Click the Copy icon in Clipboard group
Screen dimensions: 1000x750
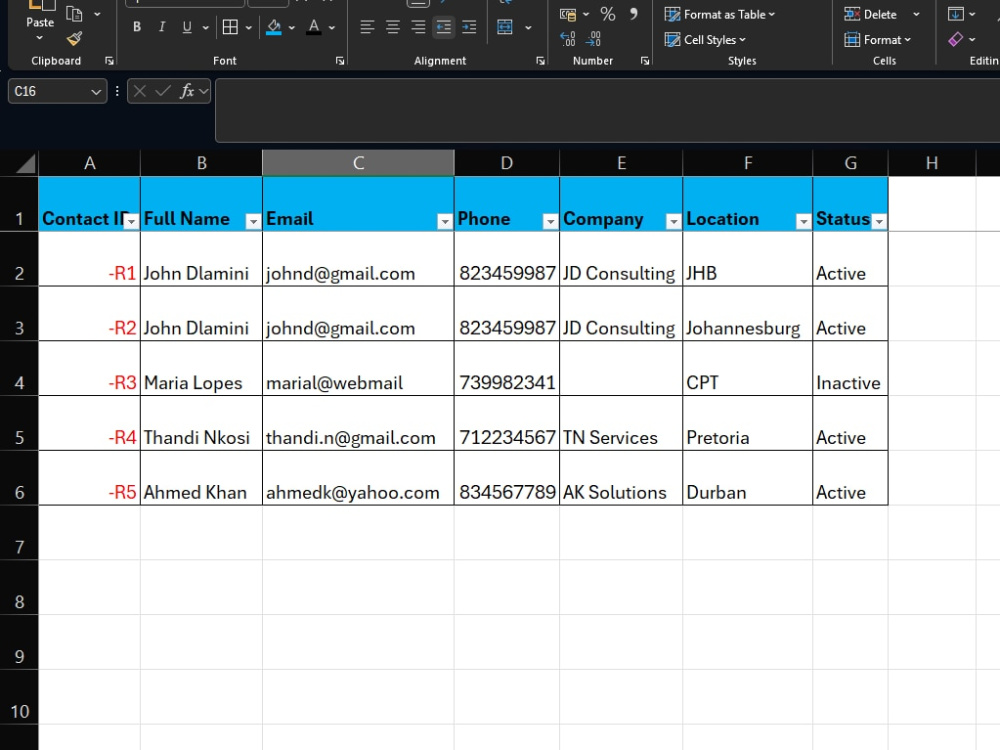[x=75, y=13]
